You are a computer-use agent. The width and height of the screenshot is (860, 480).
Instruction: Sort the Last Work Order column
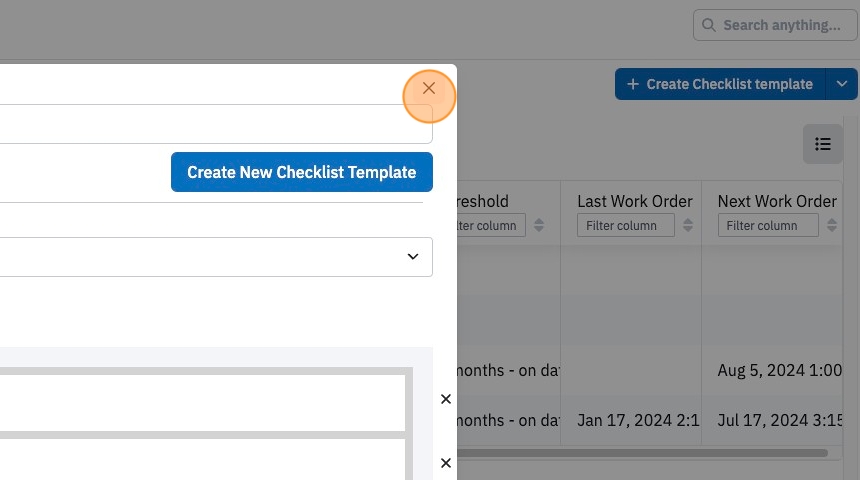click(688, 225)
